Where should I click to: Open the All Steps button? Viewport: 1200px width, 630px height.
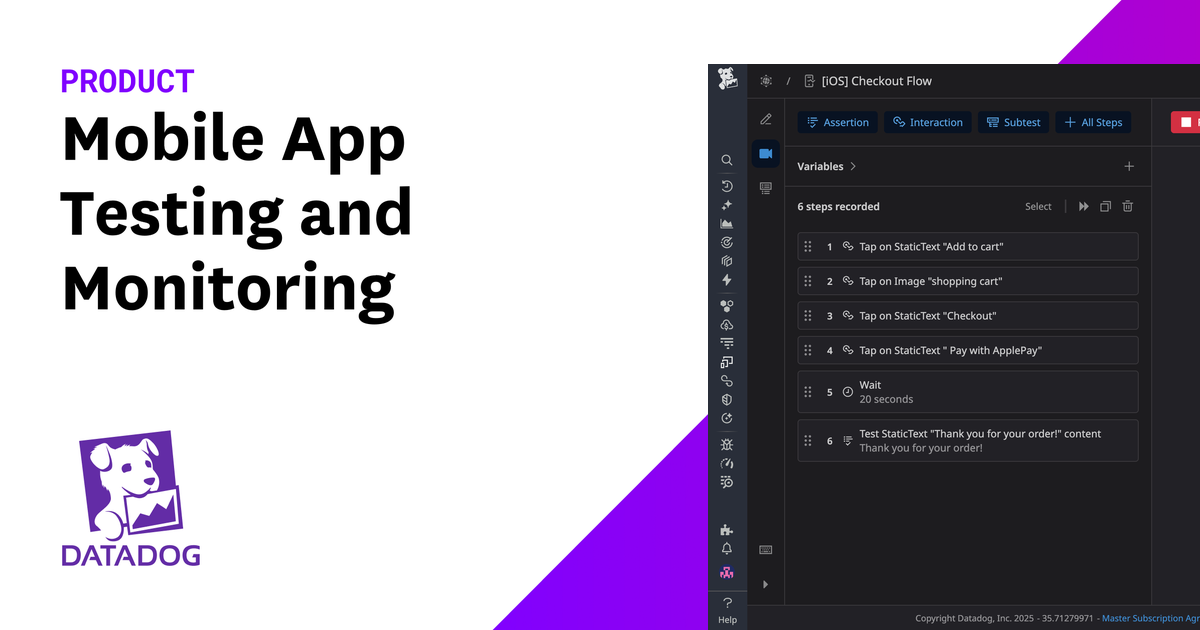1093,122
